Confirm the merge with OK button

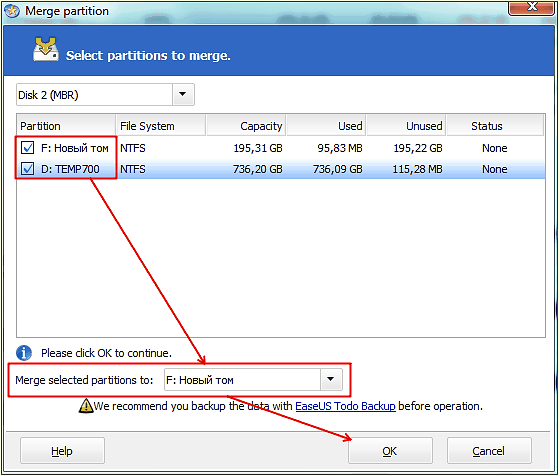[390, 451]
